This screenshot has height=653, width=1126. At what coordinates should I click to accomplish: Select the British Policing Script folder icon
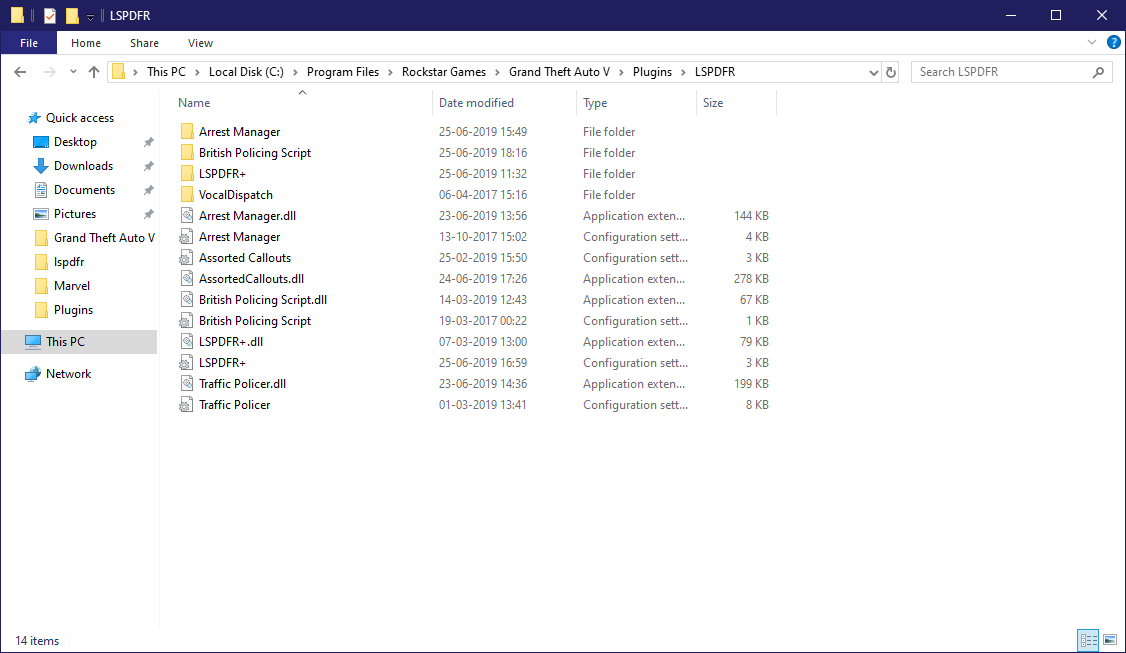(x=187, y=152)
